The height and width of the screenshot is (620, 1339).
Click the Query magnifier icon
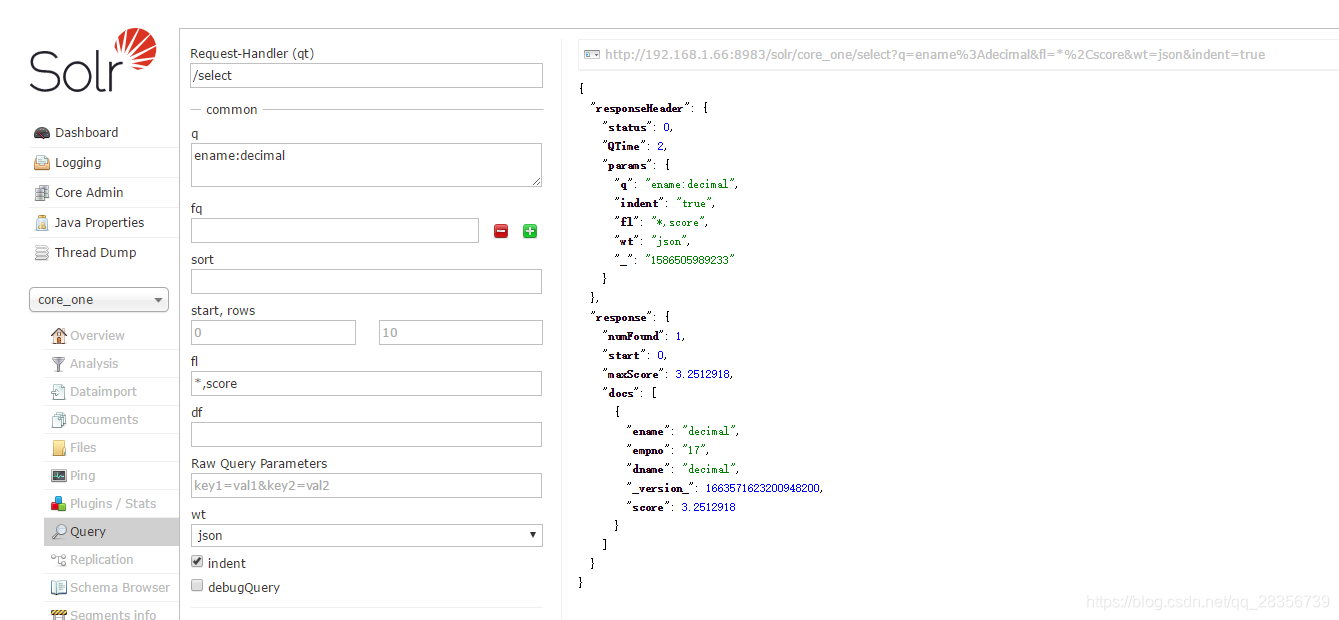tap(59, 531)
